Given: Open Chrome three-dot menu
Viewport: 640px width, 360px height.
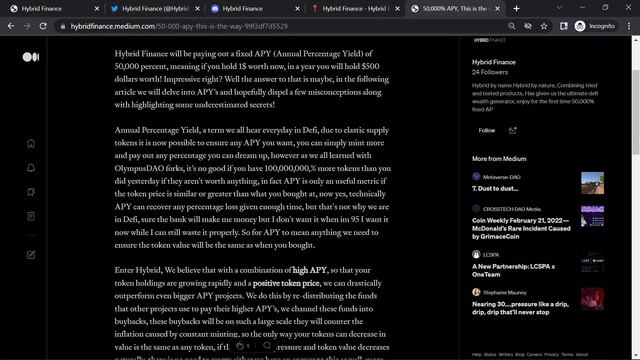Looking at the screenshot, I should [629, 26].
